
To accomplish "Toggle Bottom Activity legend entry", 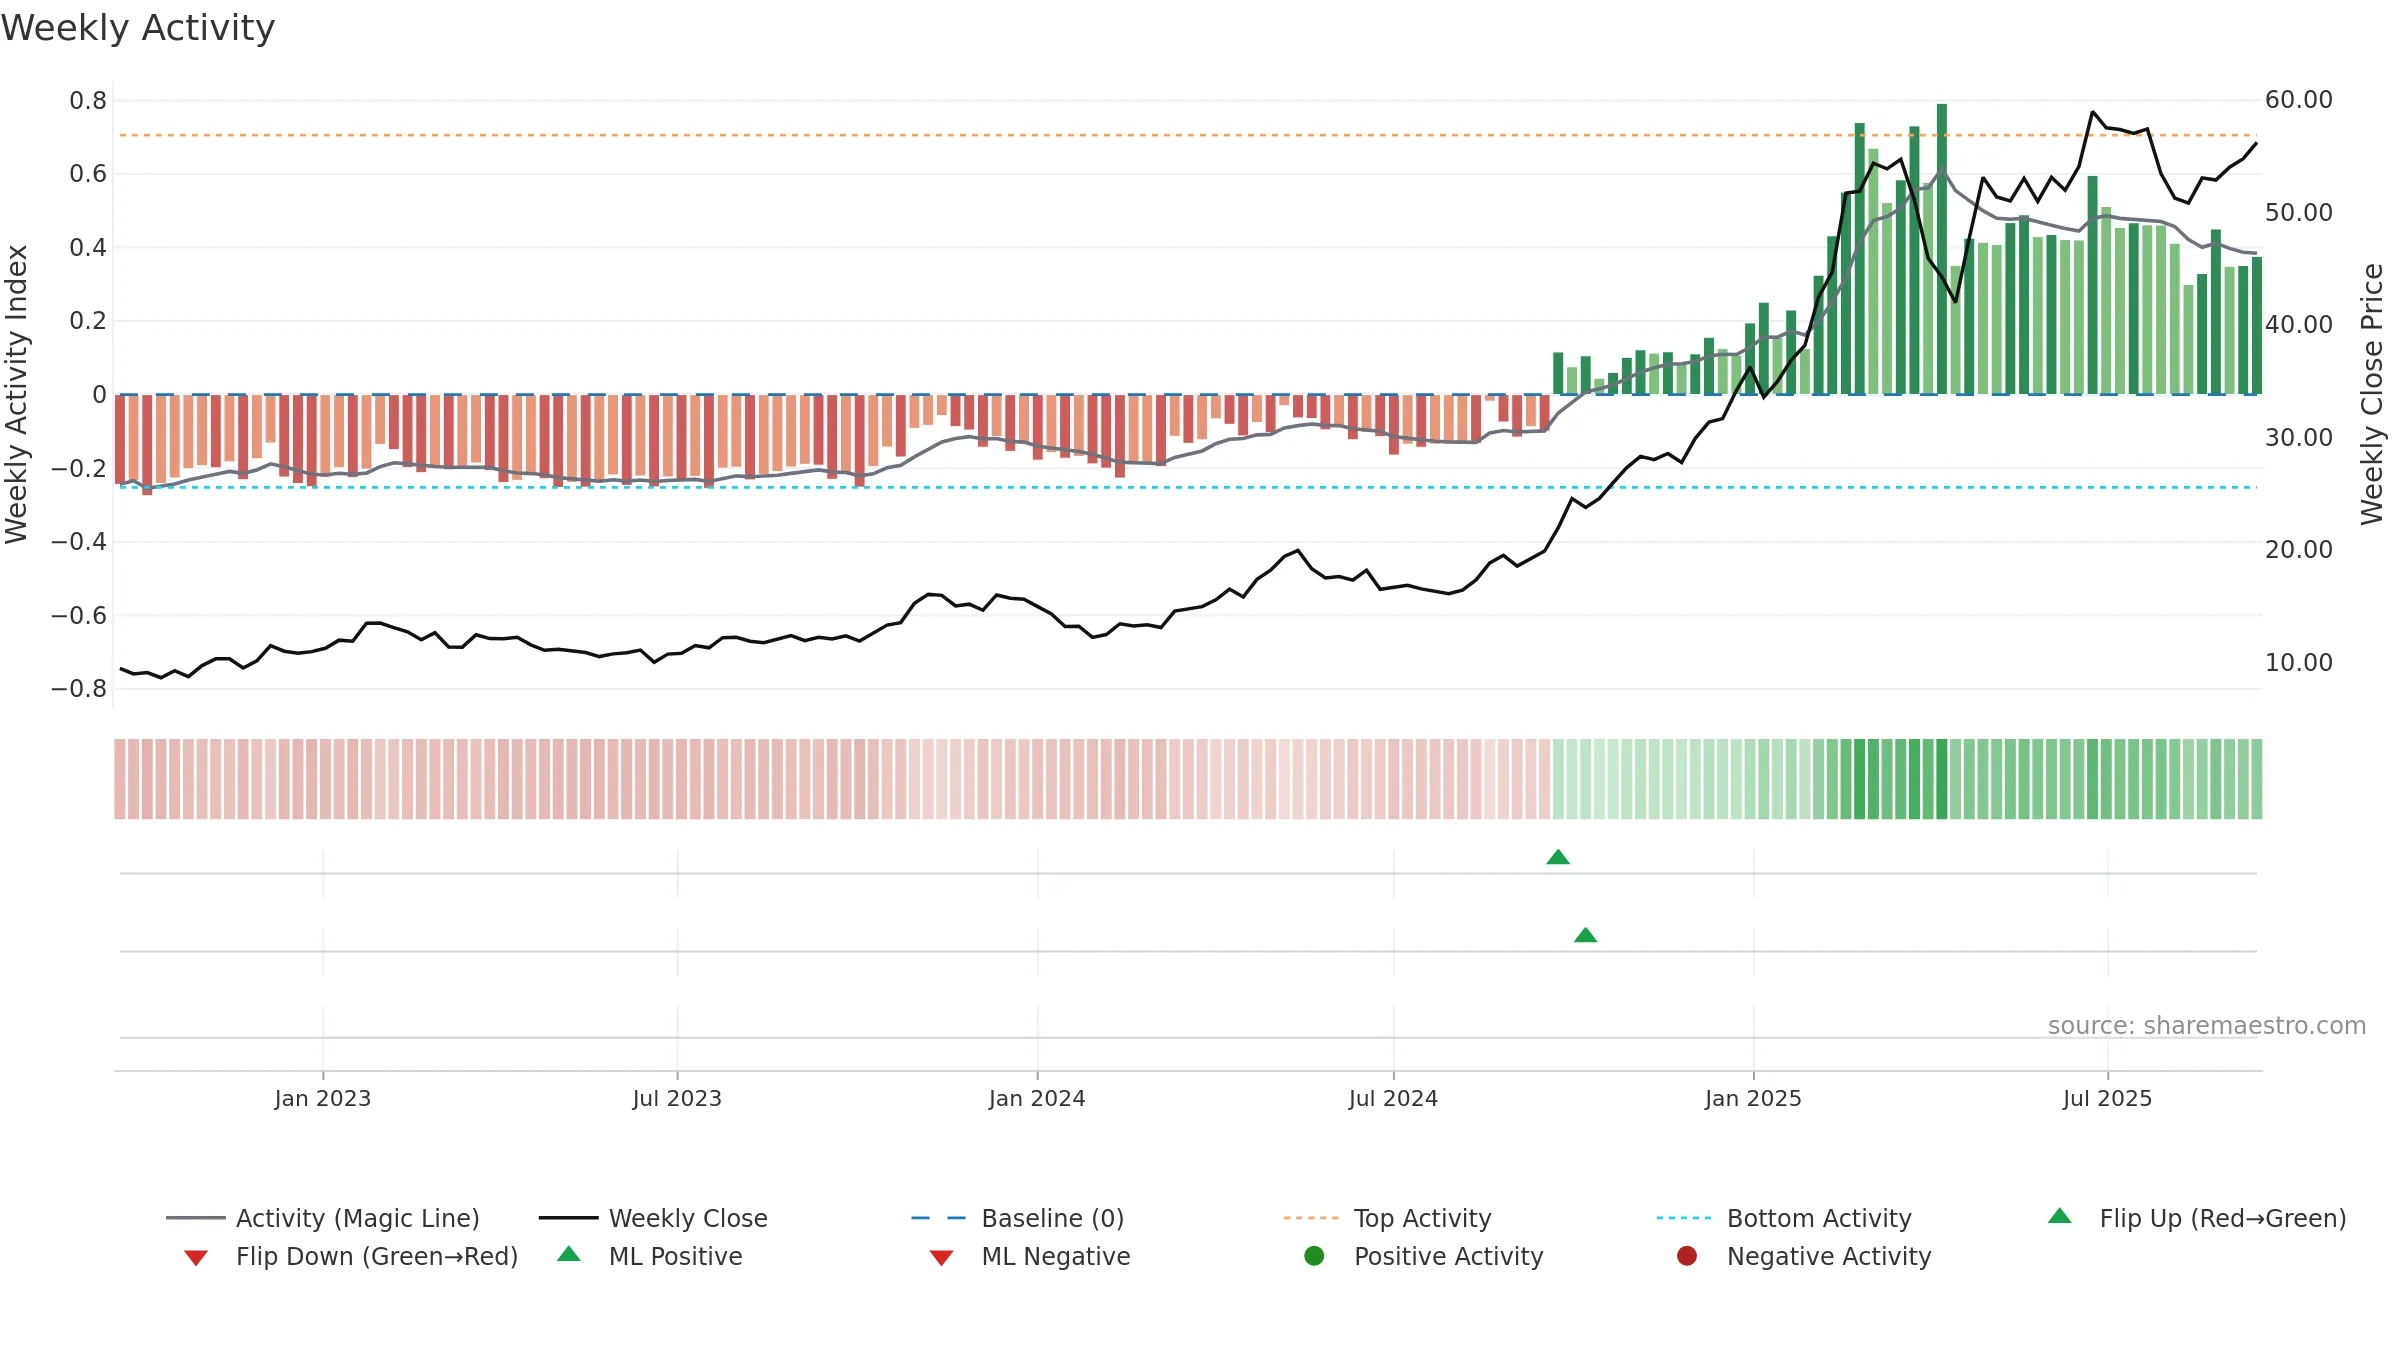I will click(1784, 1218).
